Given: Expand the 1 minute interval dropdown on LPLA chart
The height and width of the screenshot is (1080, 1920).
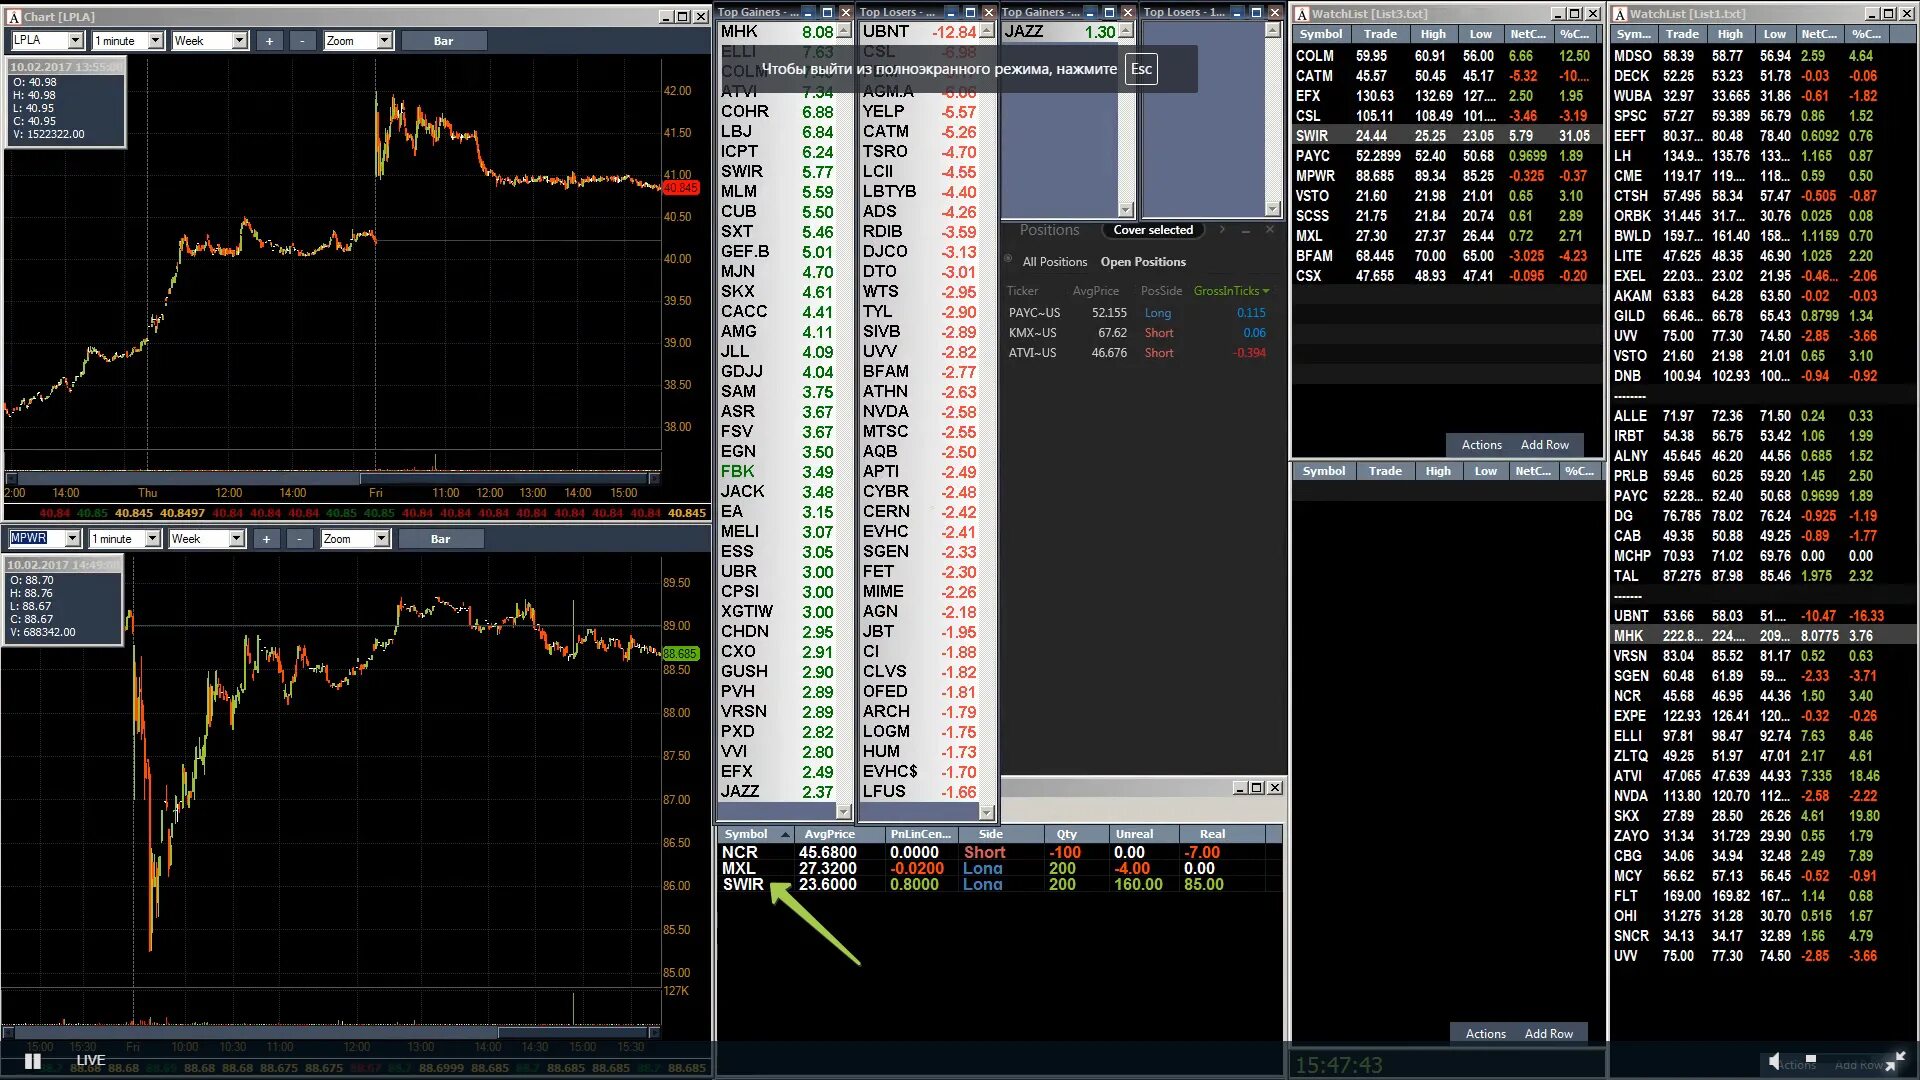Looking at the screenshot, I should click(155, 41).
